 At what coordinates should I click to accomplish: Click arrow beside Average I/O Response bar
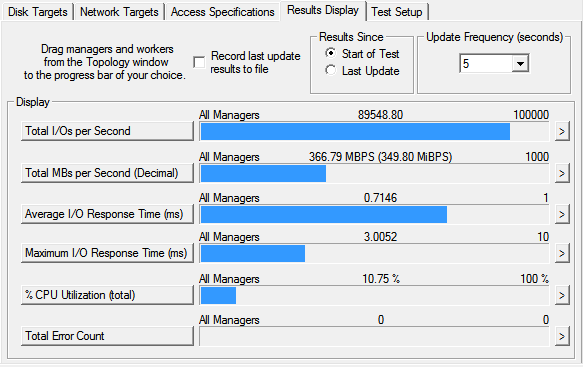[x=562, y=215]
